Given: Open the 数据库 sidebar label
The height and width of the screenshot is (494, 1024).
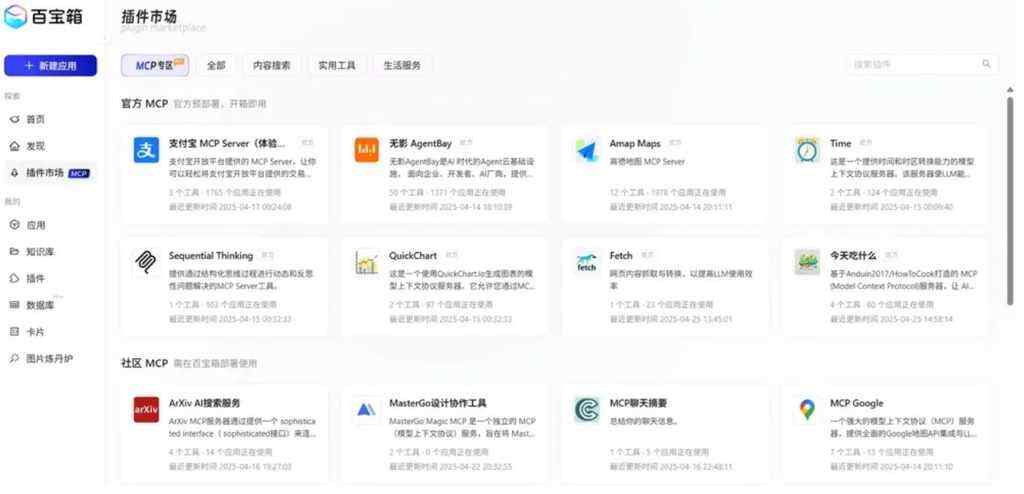Looking at the screenshot, I should coord(40,305).
